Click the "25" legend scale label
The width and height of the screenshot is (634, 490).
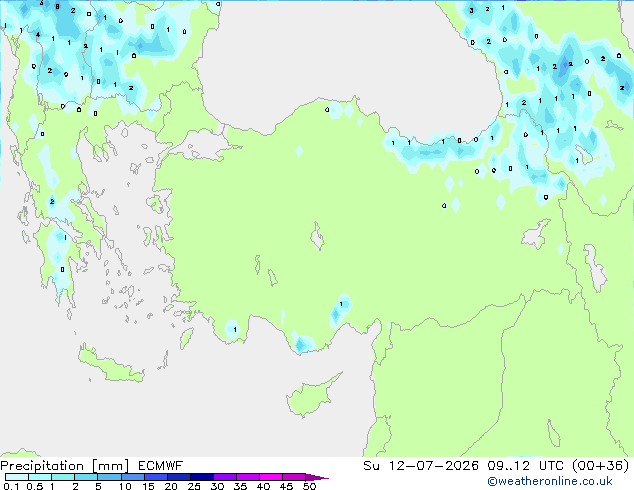[194, 486]
